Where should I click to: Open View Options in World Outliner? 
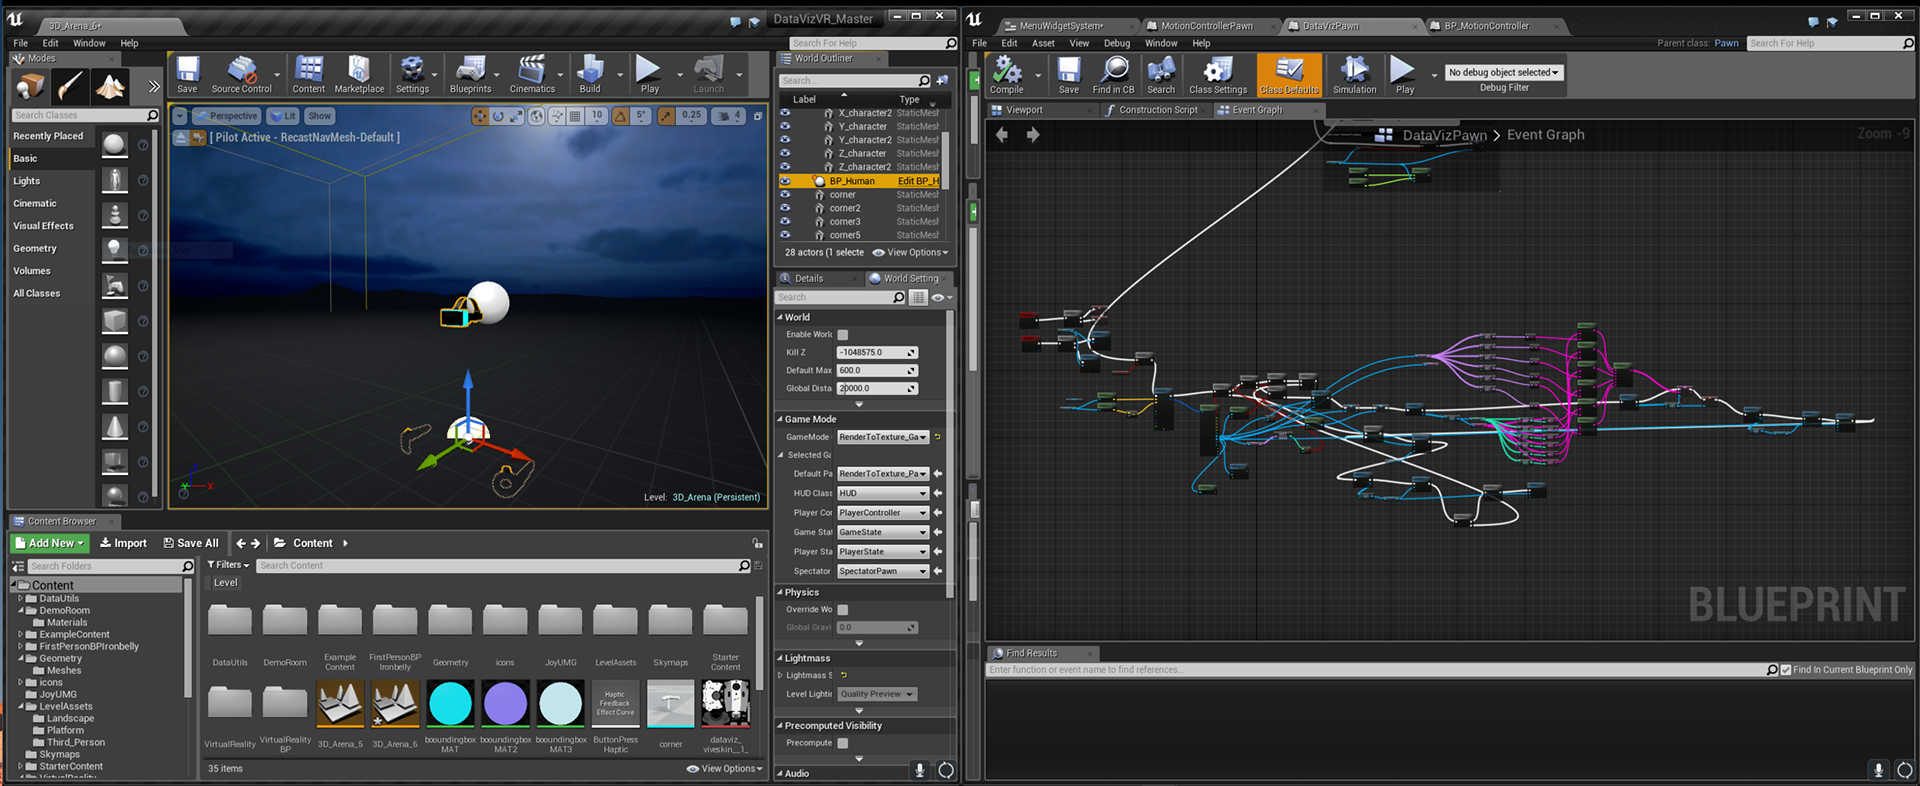pyautogui.click(x=910, y=253)
